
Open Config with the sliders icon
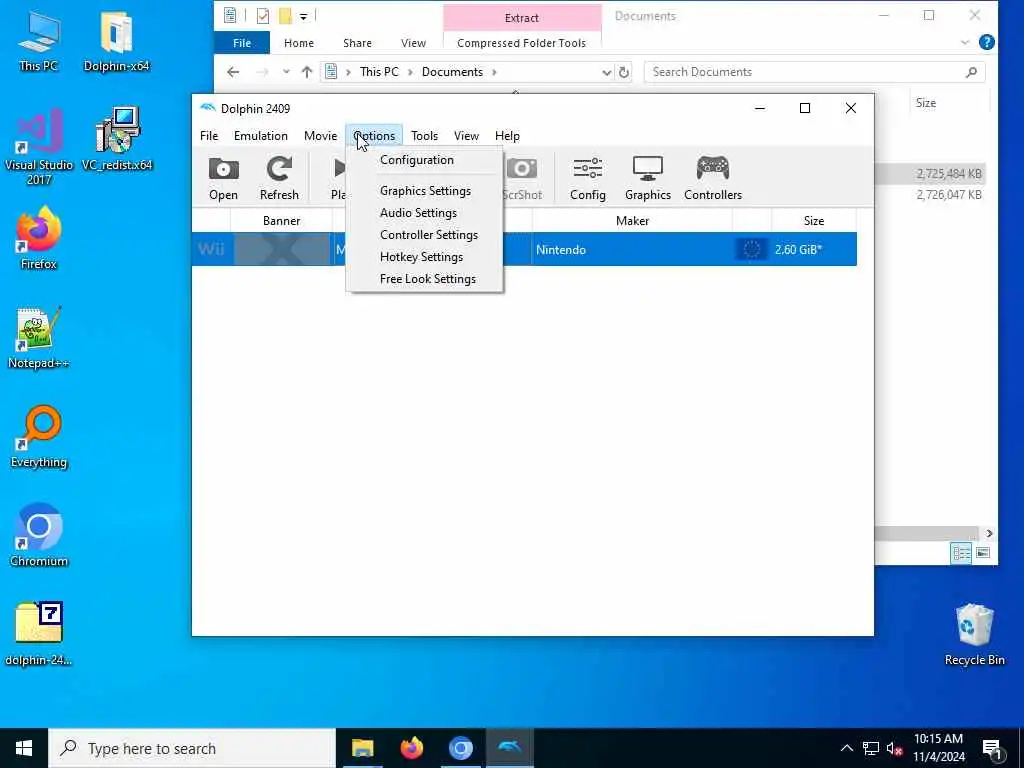pyautogui.click(x=588, y=178)
